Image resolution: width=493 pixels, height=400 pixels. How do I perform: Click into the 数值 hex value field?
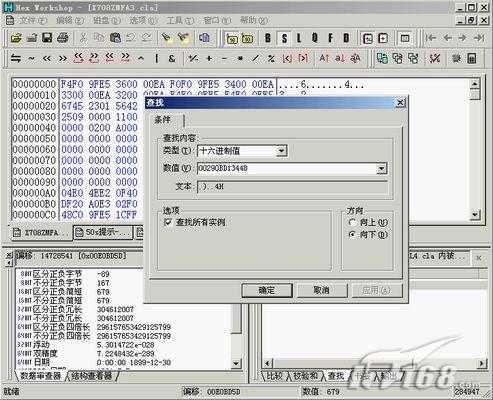tap(287, 169)
